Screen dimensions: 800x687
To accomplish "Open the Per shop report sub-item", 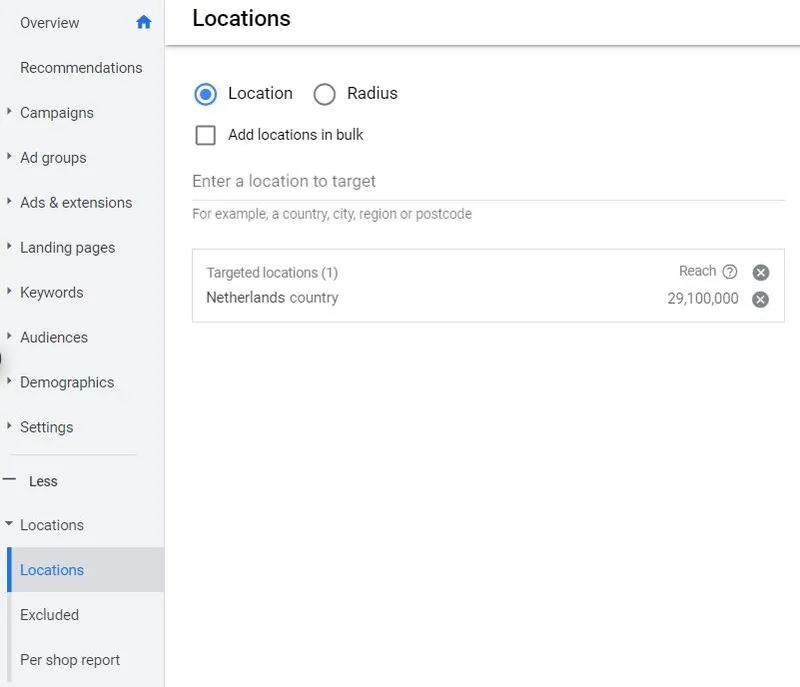I will (x=70, y=659).
